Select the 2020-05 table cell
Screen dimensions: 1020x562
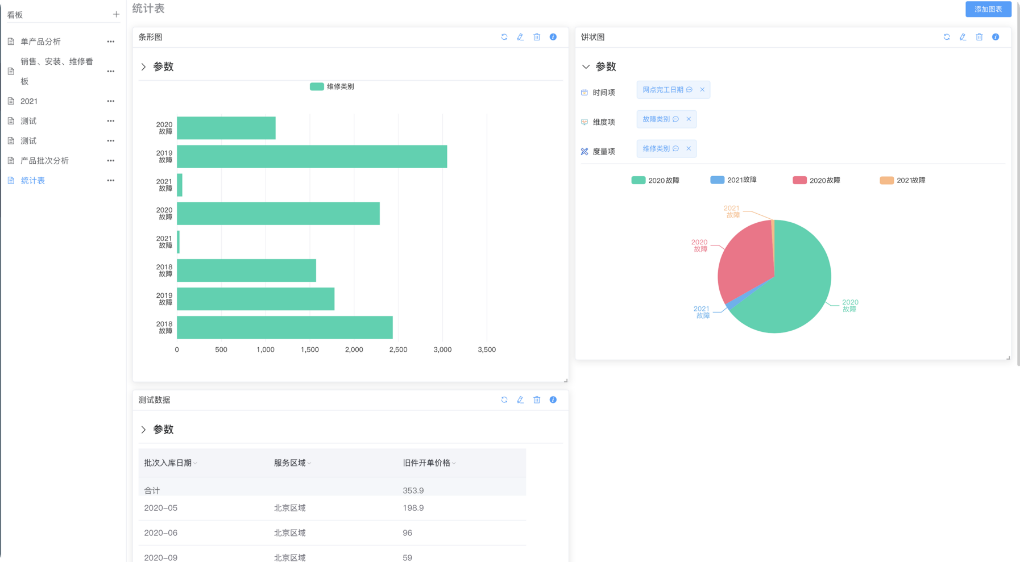click(161, 508)
